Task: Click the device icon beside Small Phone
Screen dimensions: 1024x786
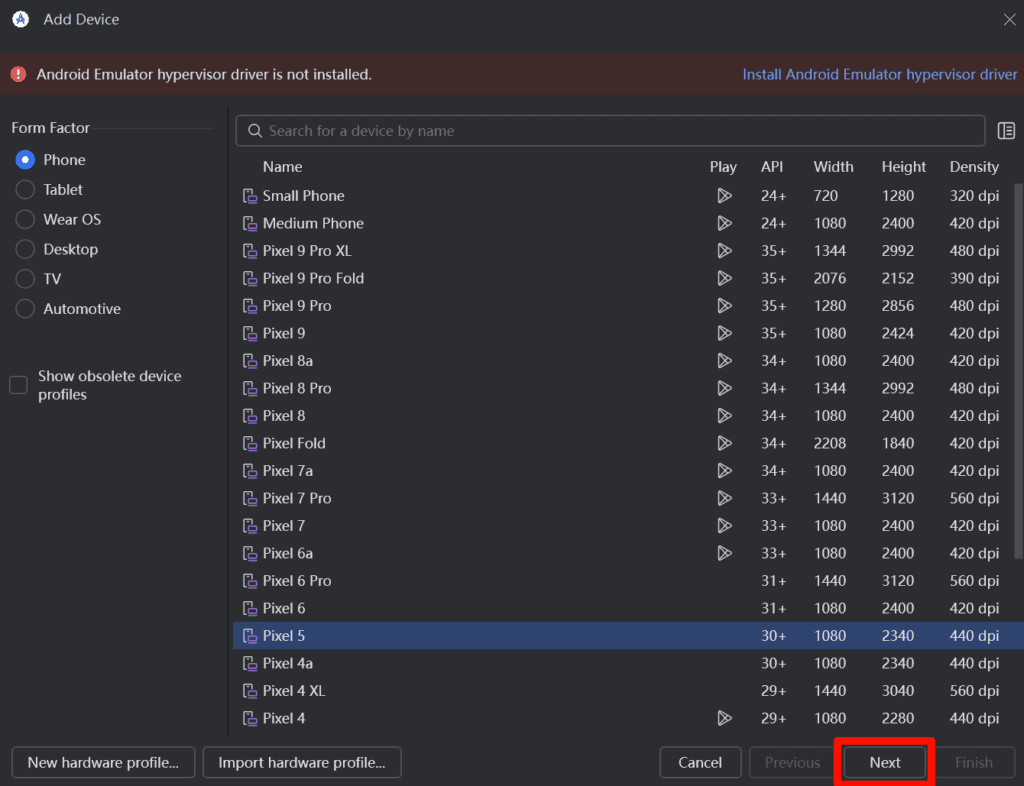Action: tap(250, 196)
